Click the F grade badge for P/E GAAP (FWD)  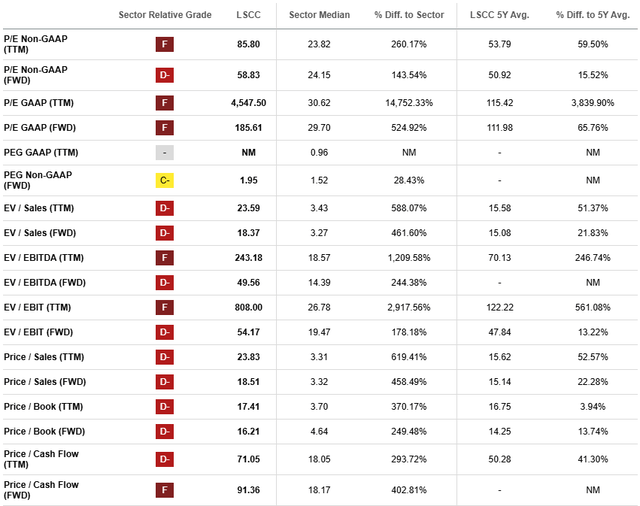point(164,128)
